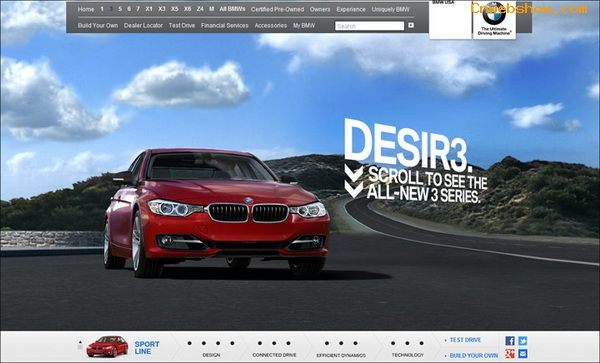The height and width of the screenshot is (363, 600).
Task: Share by email envelope icon
Action: 522,353
